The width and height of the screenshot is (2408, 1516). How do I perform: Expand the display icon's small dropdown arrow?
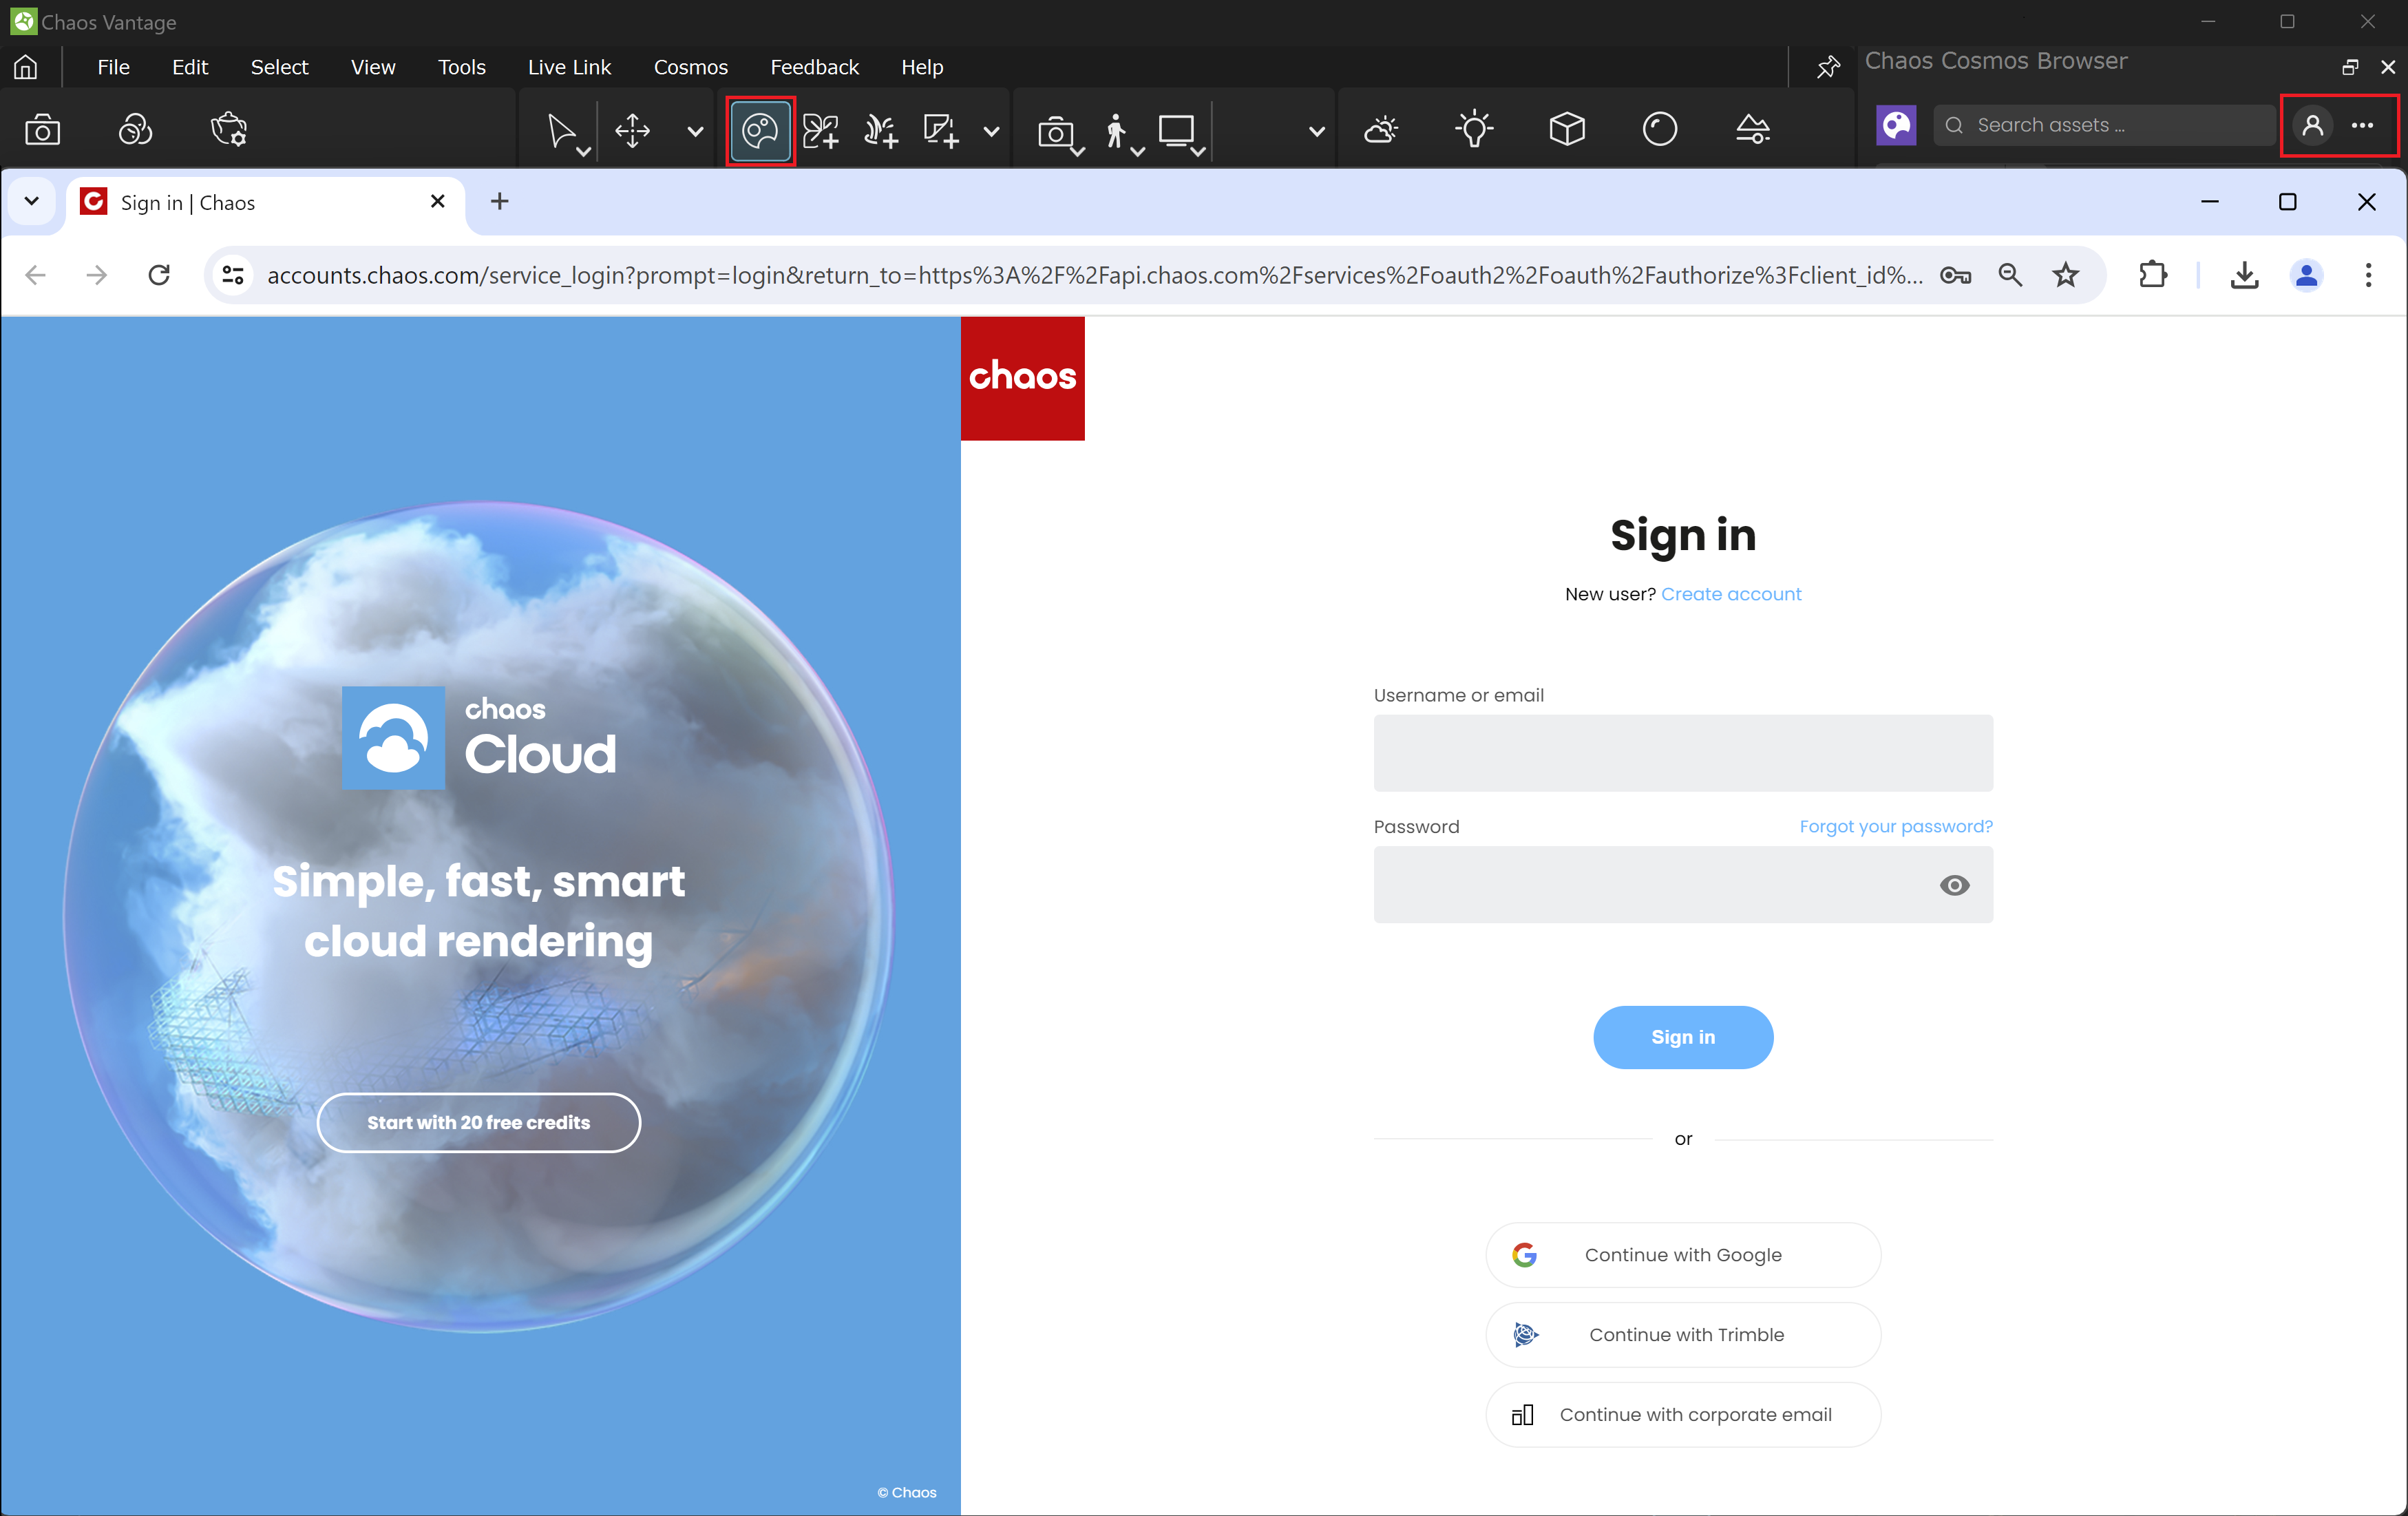[1198, 151]
